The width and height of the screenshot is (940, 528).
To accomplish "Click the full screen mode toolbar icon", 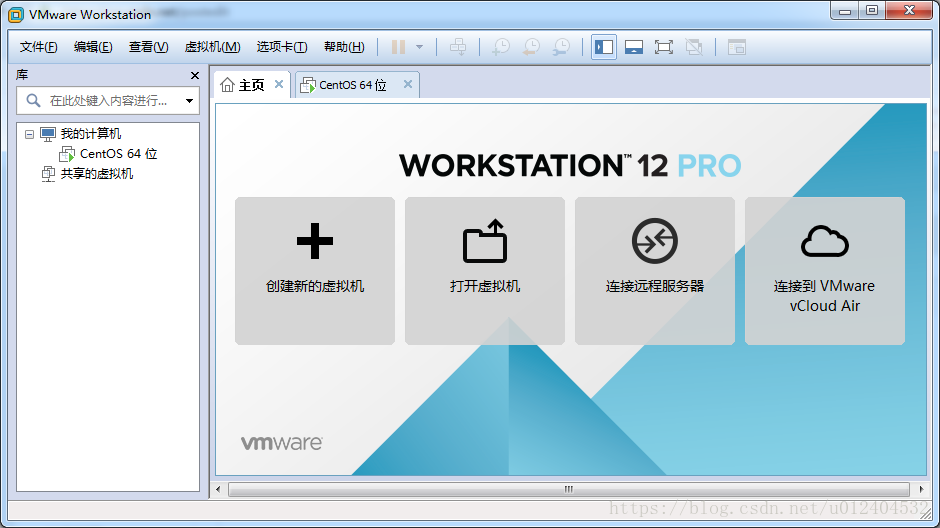I will pos(664,47).
